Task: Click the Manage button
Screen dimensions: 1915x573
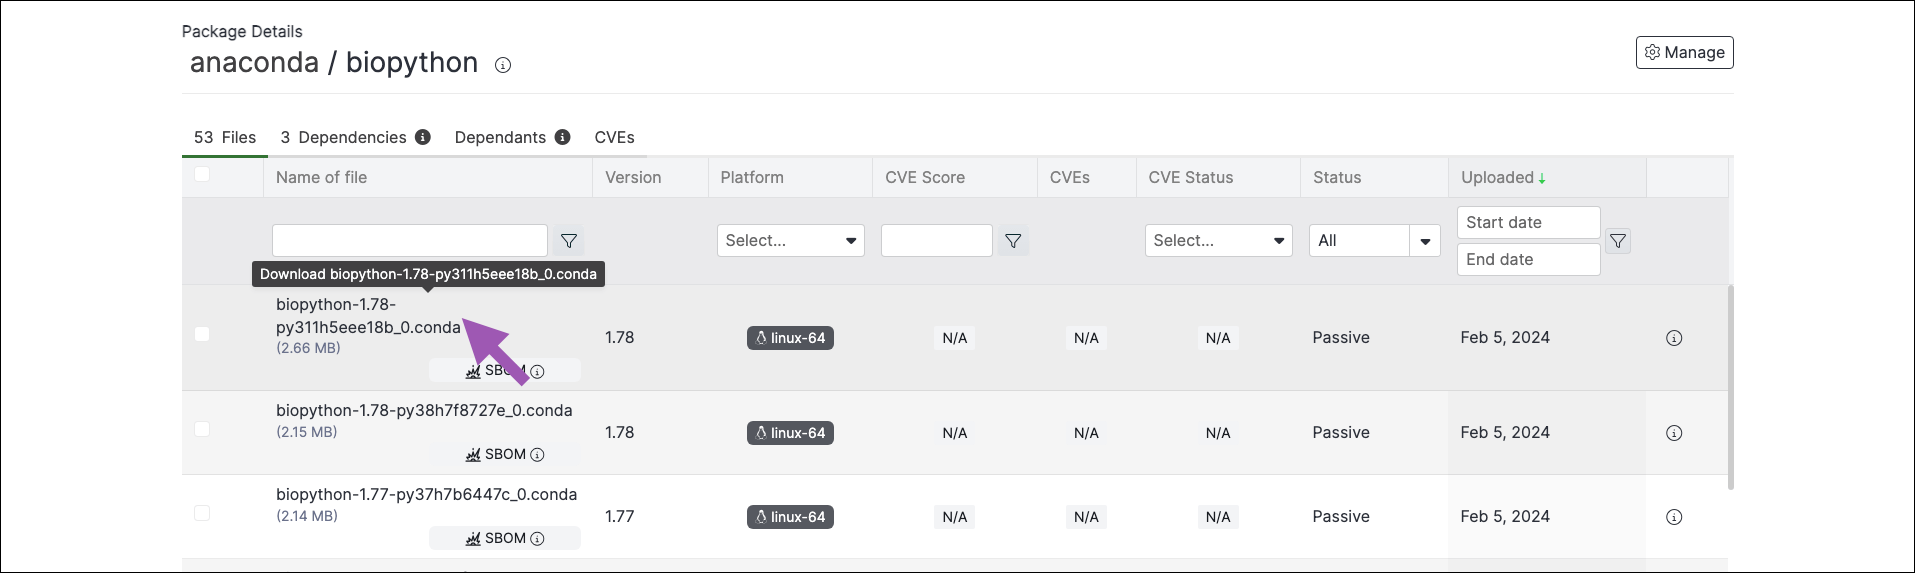Action: 1685,53
